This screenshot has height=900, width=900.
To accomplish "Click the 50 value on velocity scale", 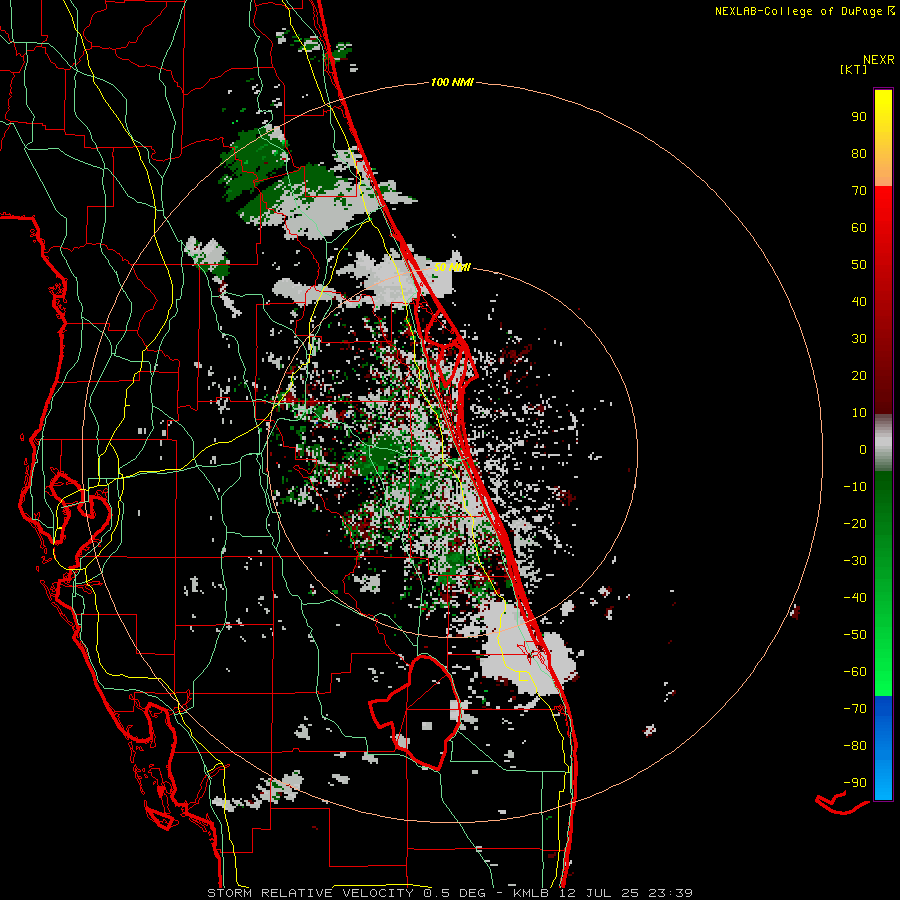I will [859, 265].
